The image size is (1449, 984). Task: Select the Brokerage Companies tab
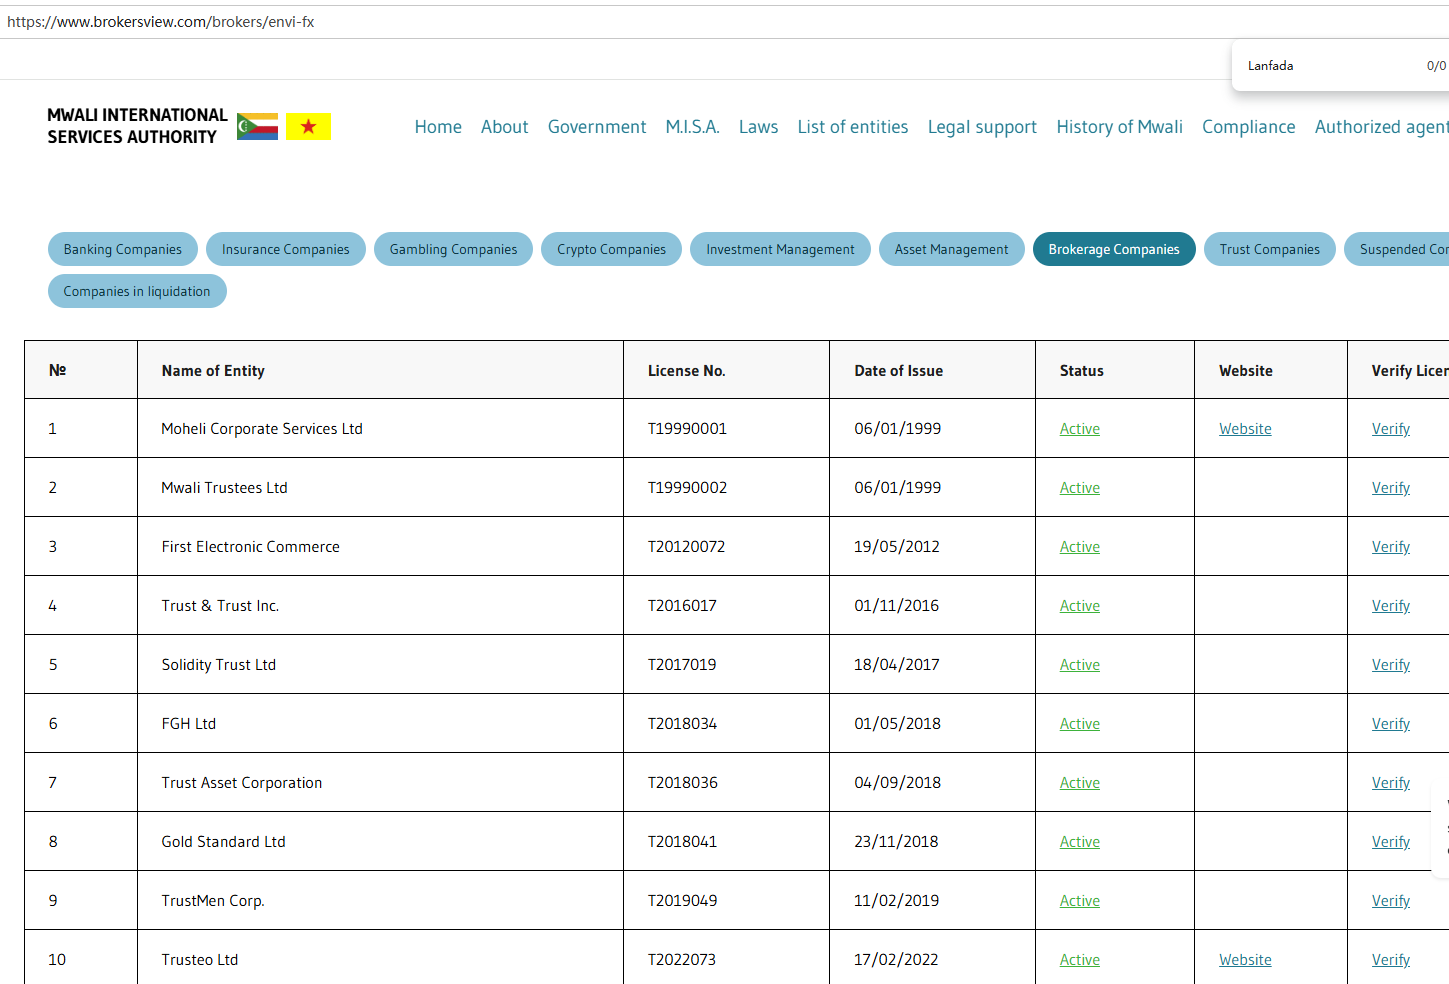pyautogui.click(x=1113, y=249)
